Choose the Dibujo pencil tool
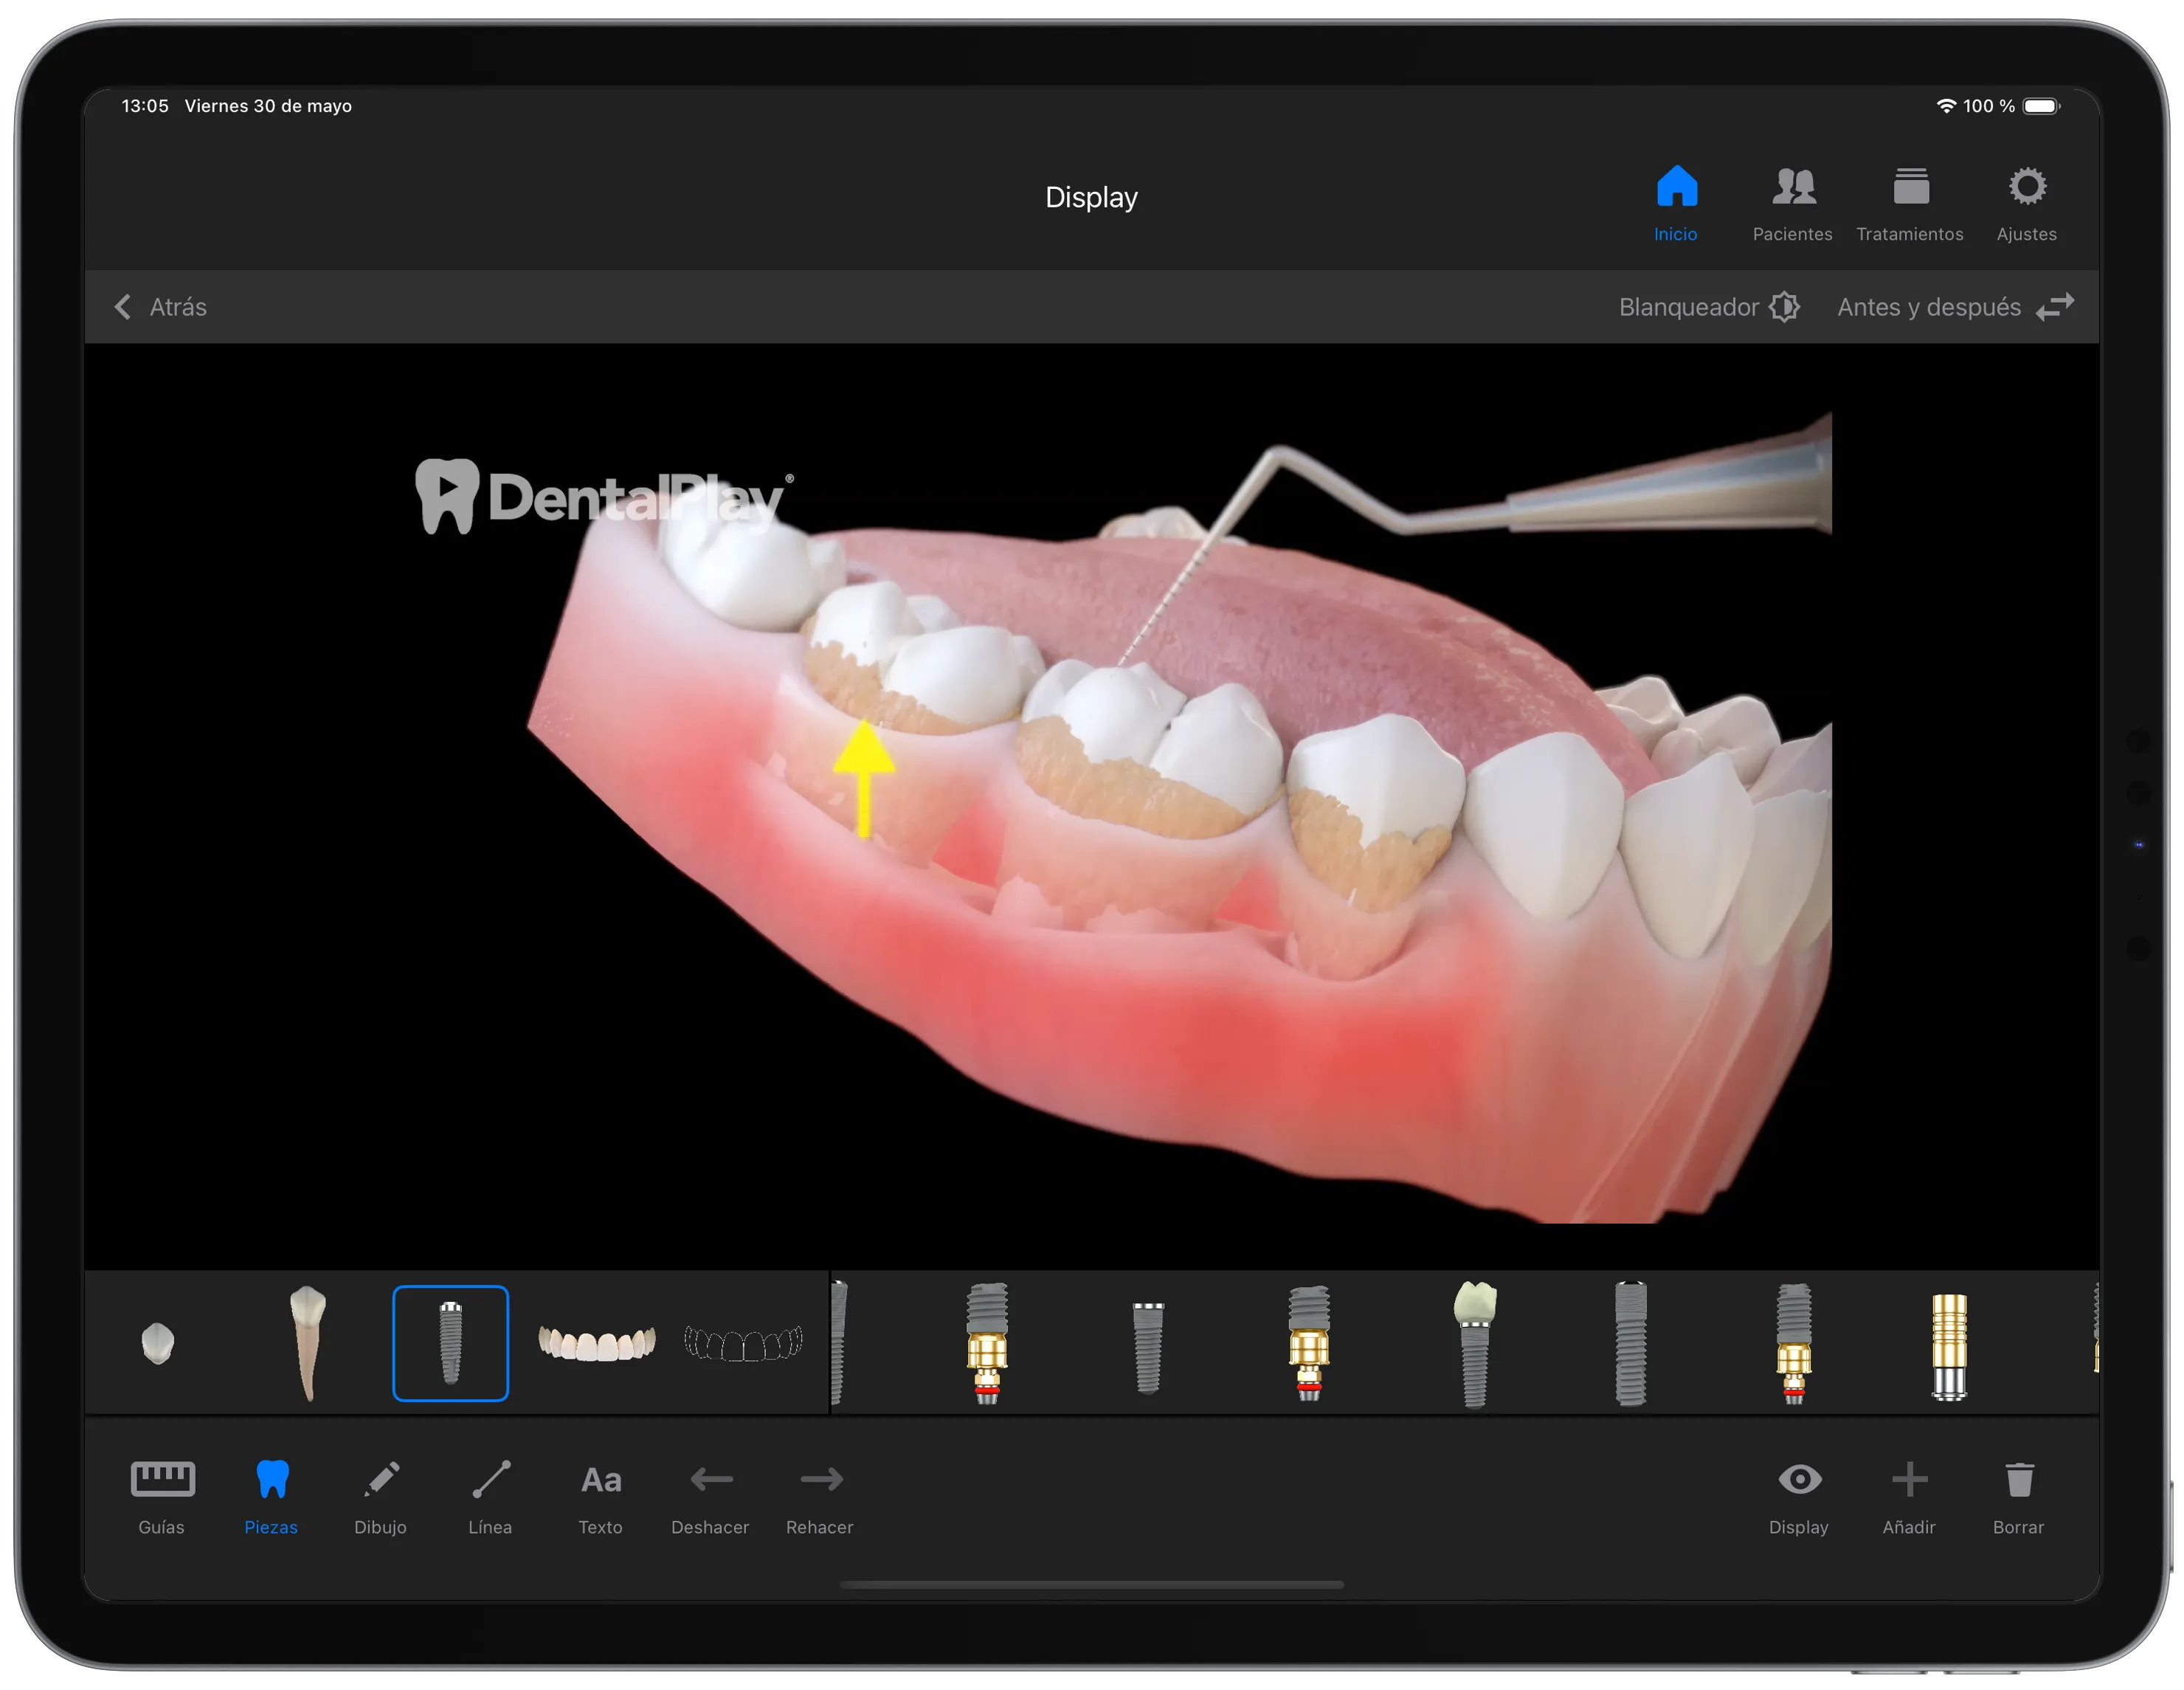The height and width of the screenshot is (1690, 2184). (x=380, y=1497)
